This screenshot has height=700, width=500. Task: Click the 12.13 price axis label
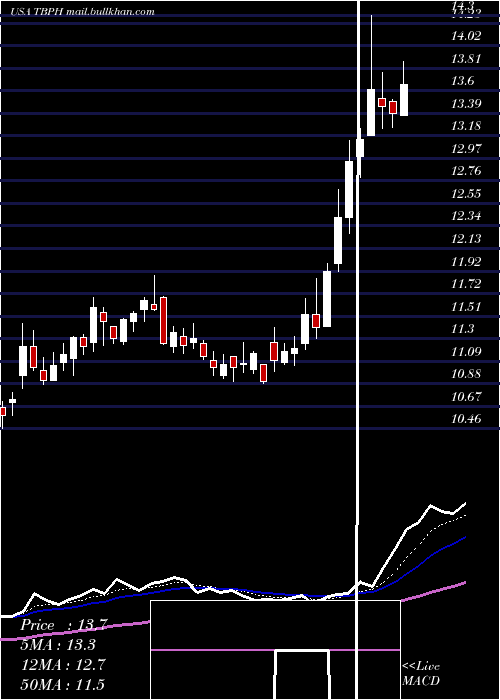point(466,239)
